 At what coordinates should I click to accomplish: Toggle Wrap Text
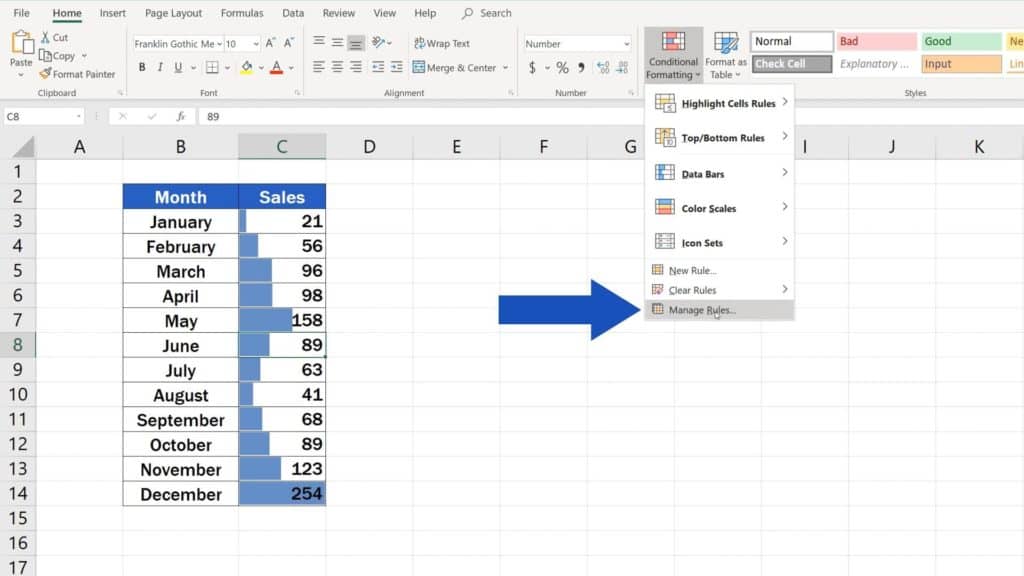[441, 44]
